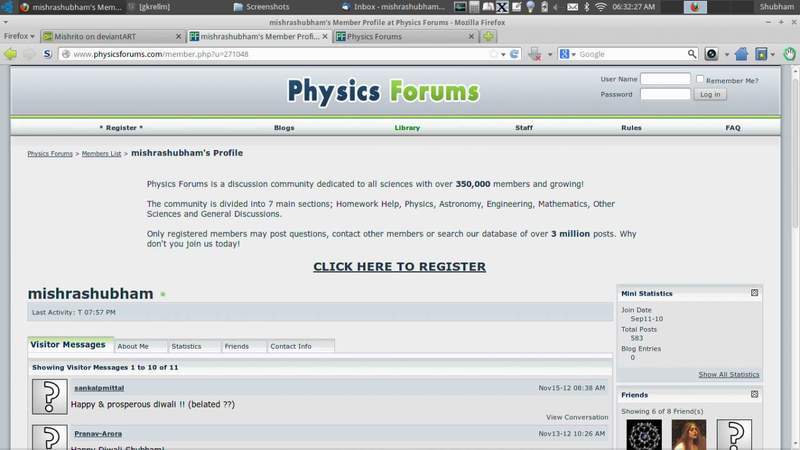800x450 pixels.
Task: Click the Password input field
Action: (665, 94)
